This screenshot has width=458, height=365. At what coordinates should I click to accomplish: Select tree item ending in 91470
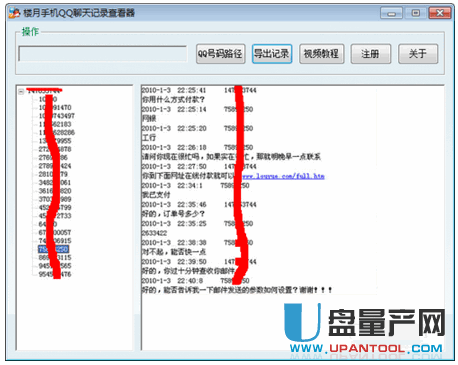(x=55, y=108)
